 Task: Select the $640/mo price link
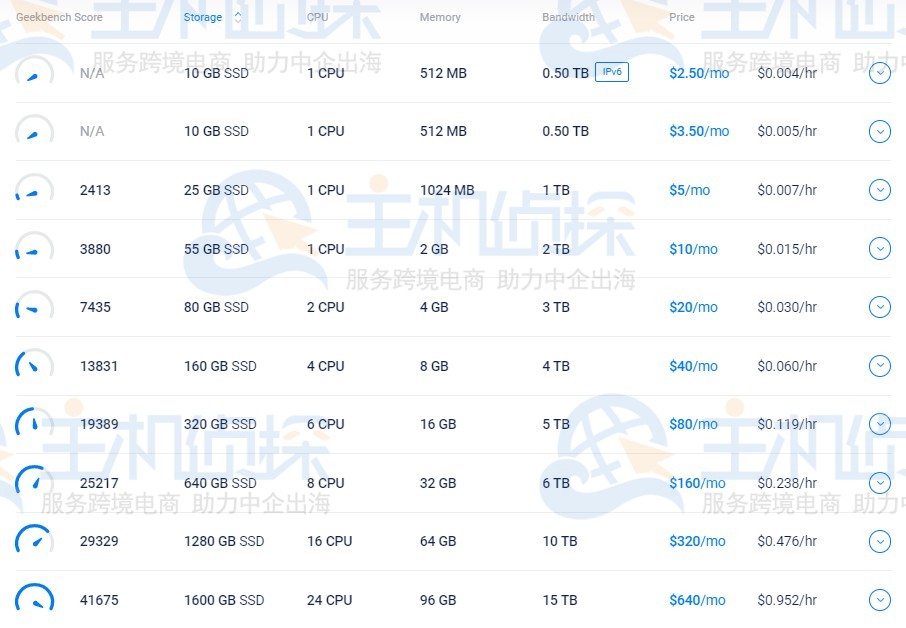(x=697, y=600)
